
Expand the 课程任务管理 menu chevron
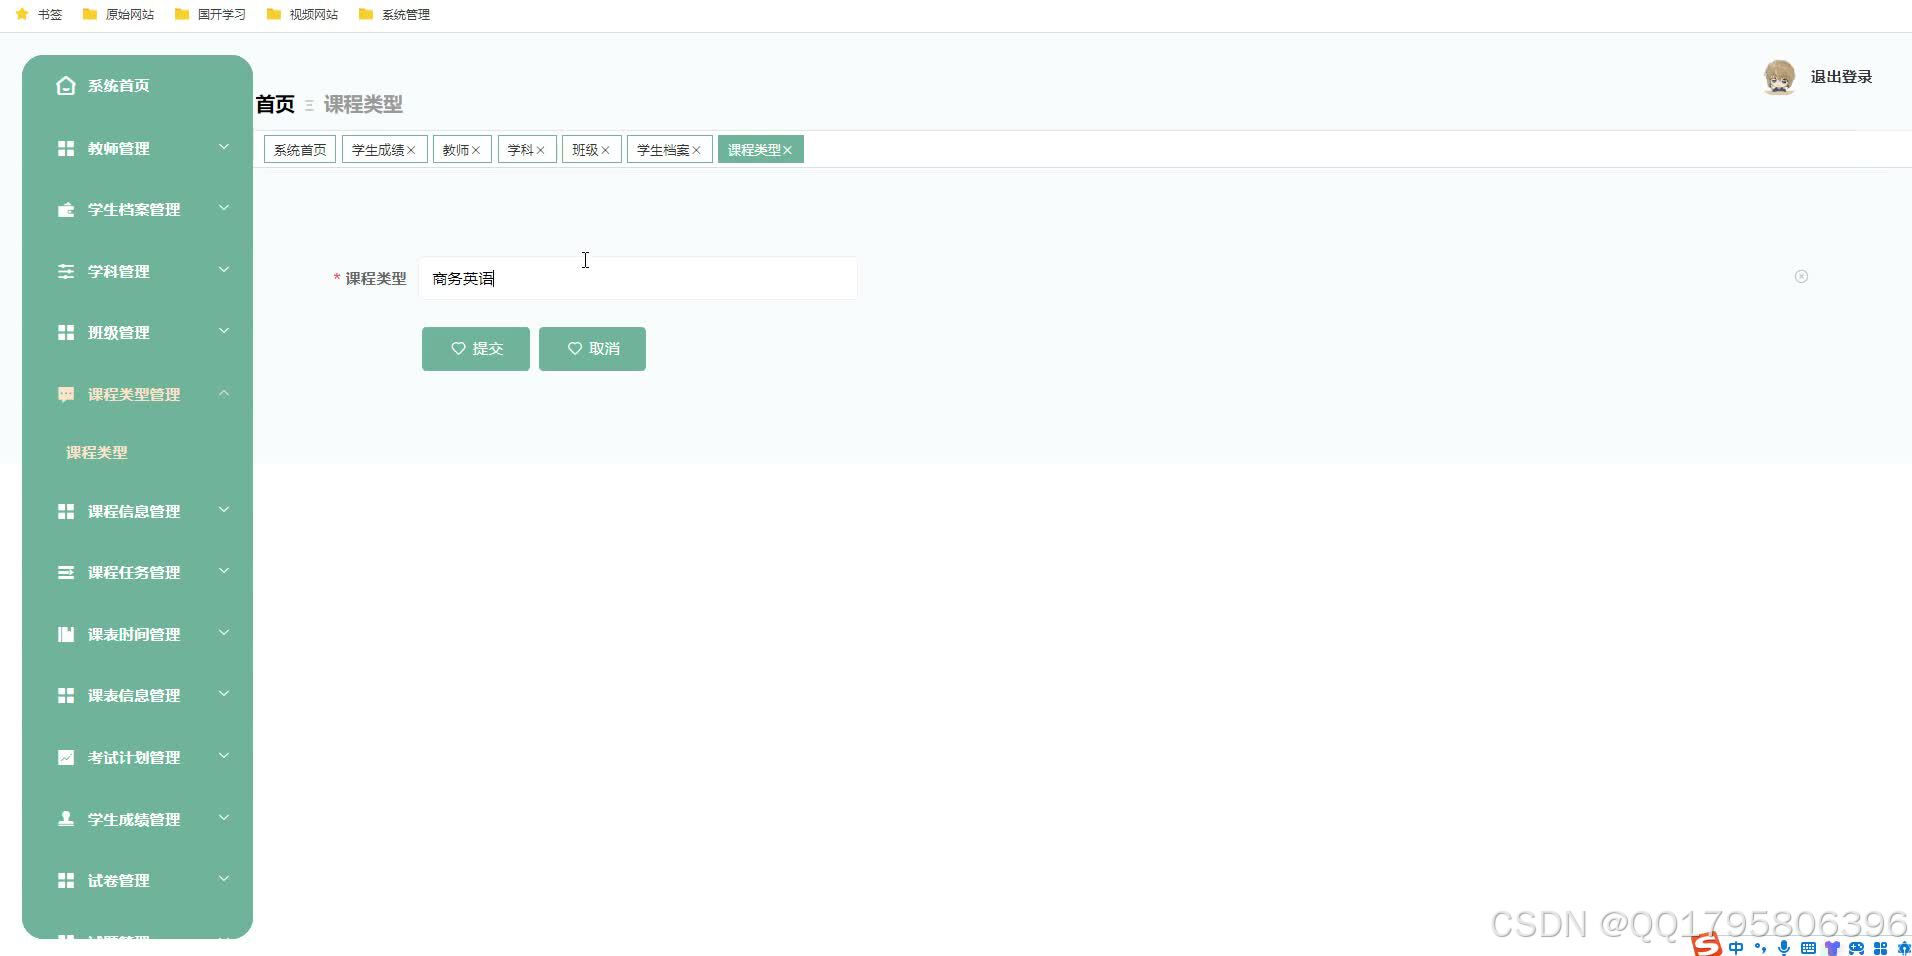[224, 571]
